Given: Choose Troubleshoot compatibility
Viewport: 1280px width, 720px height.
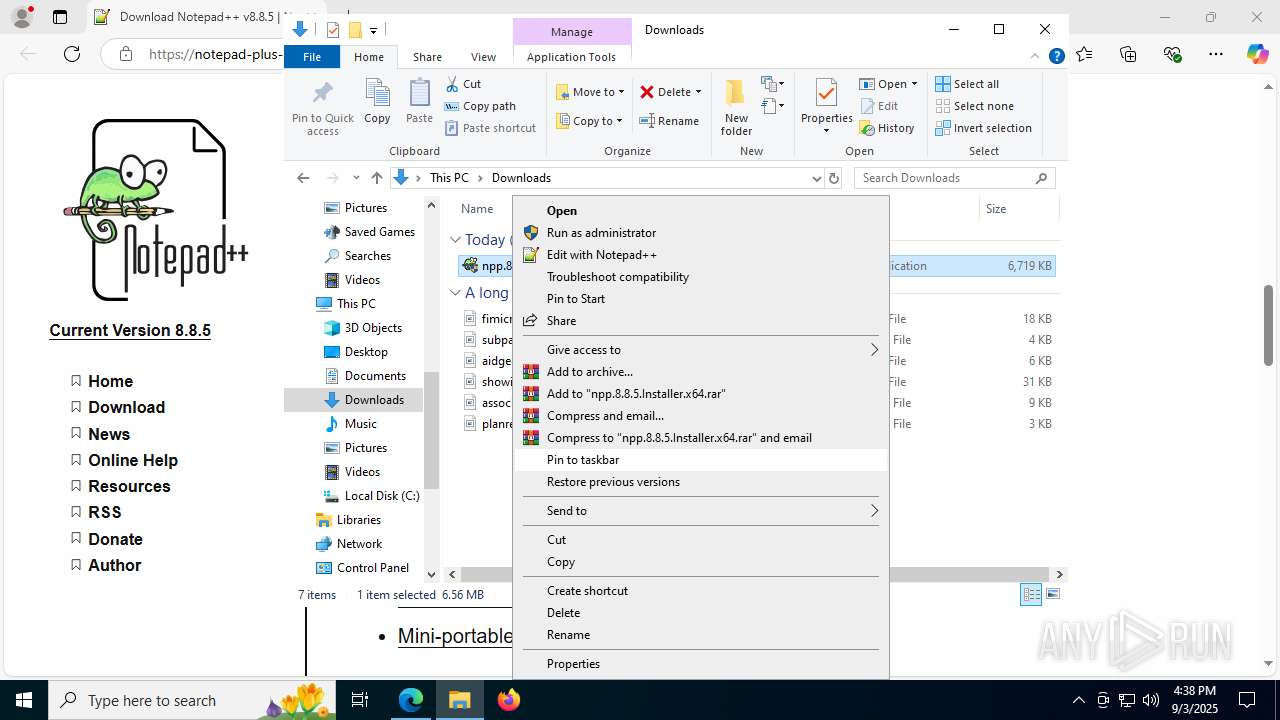Looking at the screenshot, I should (700, 277).
